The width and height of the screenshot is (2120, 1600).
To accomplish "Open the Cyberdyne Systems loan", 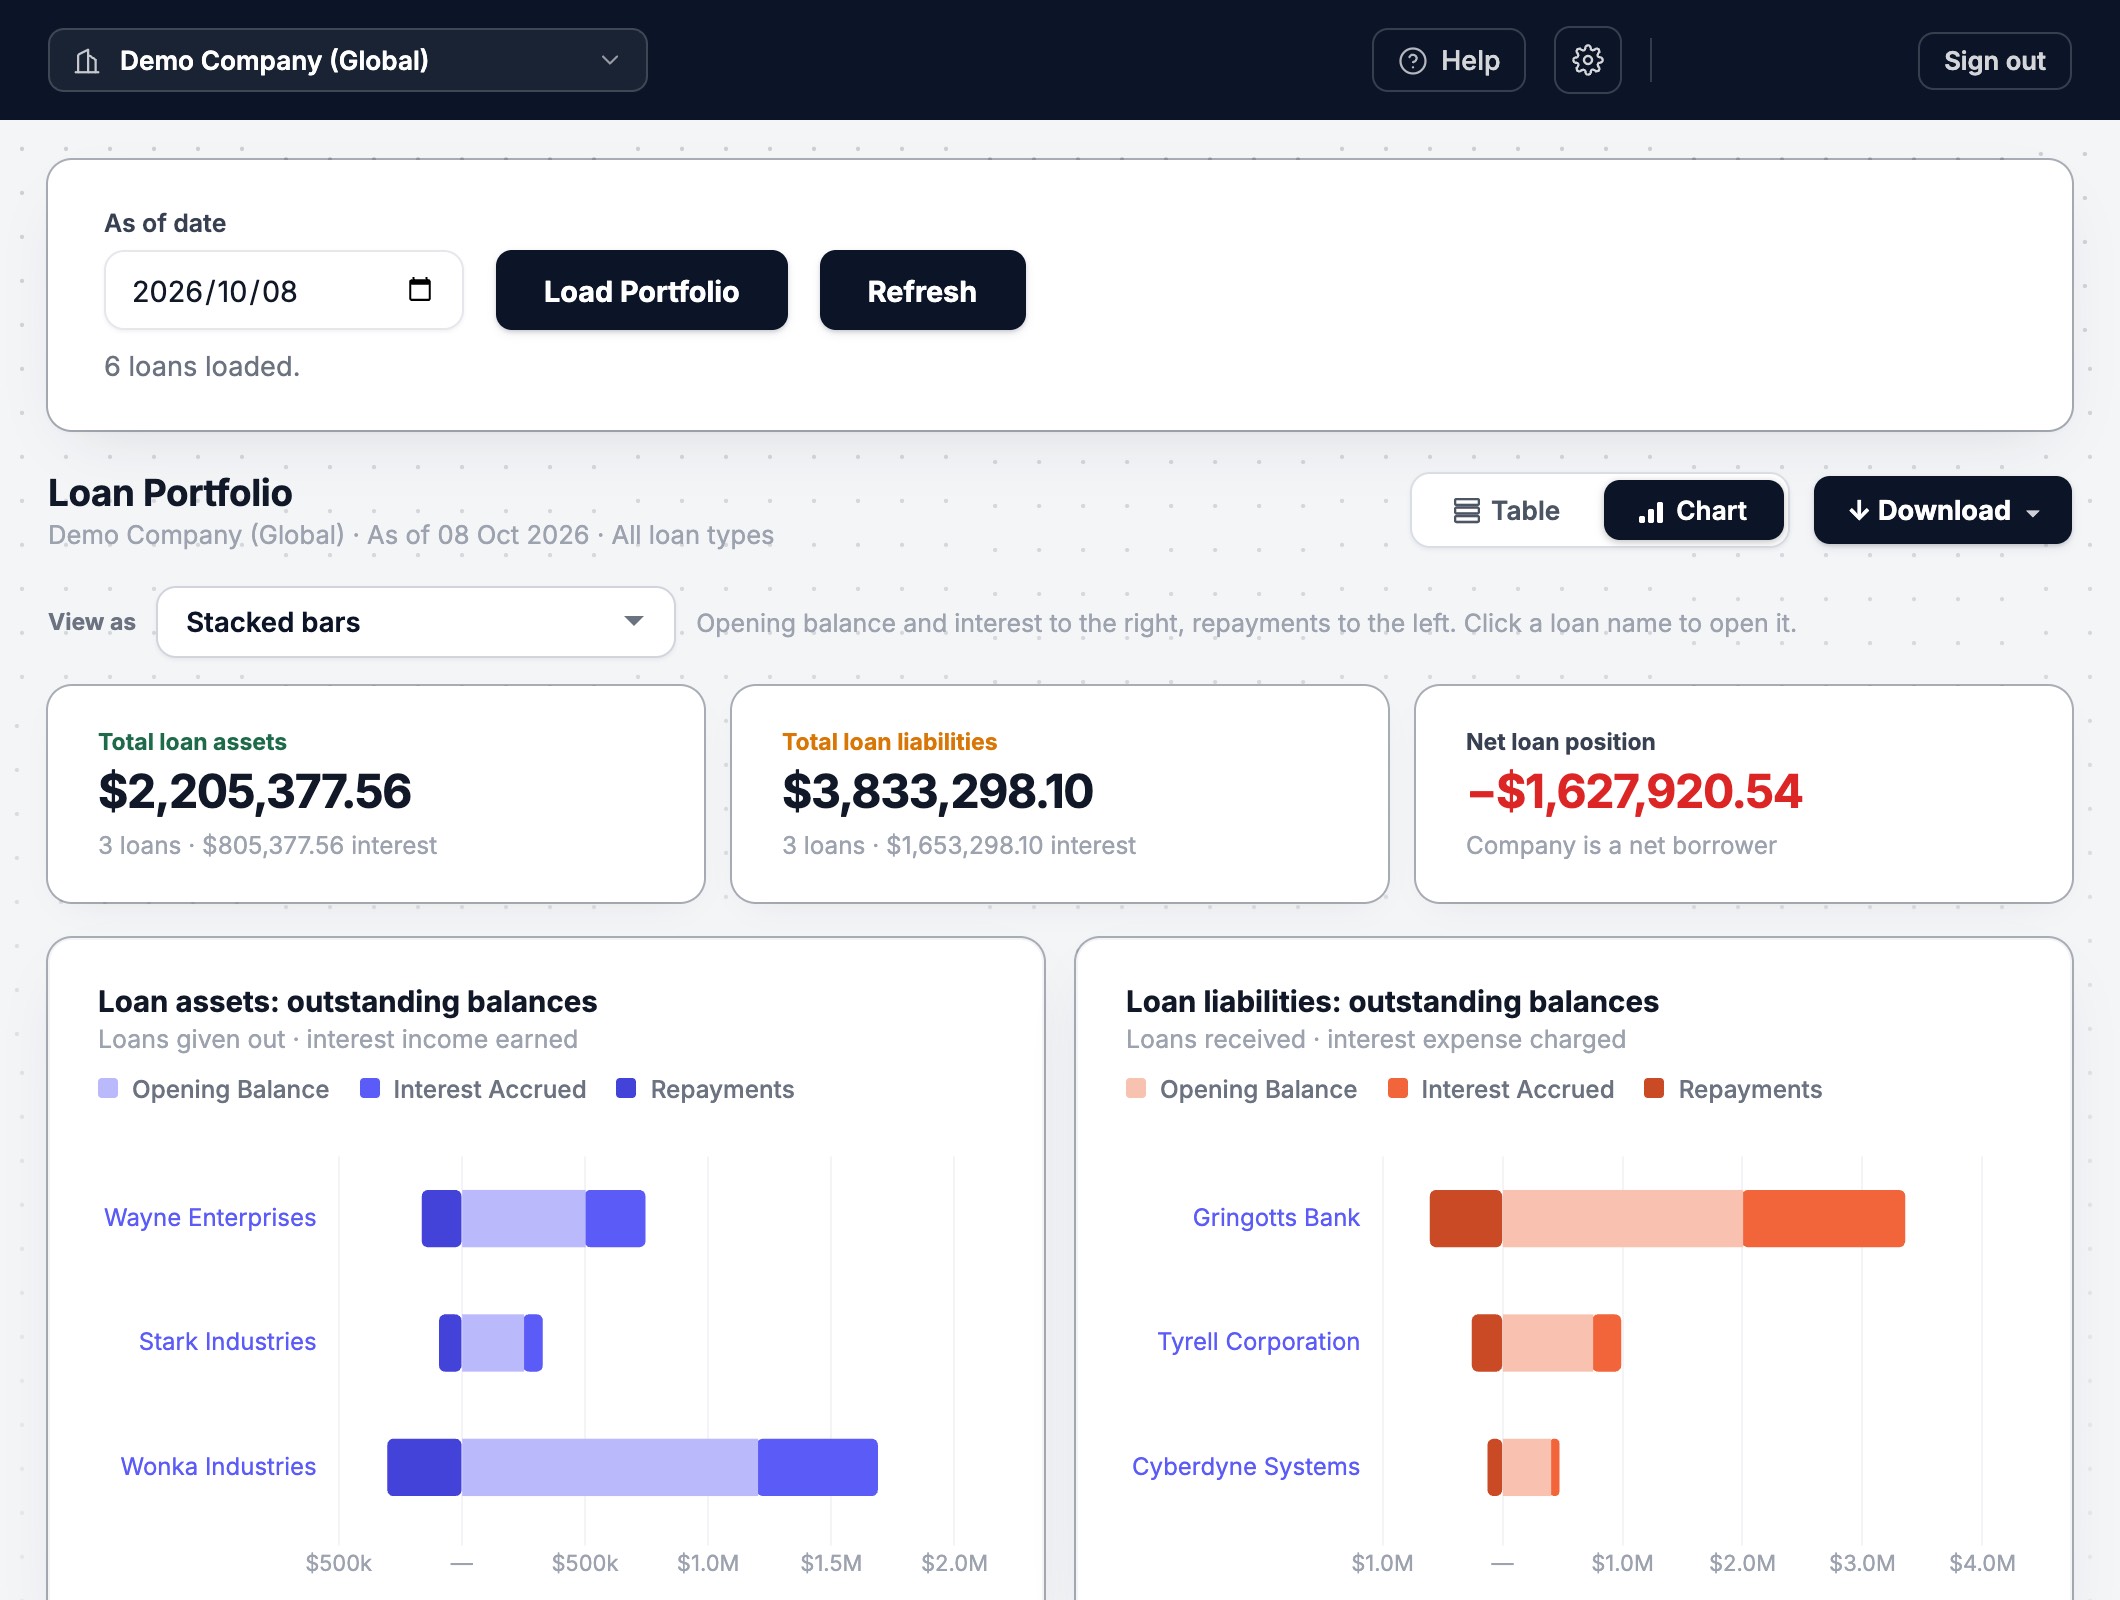I will tap(1245, 1466).
